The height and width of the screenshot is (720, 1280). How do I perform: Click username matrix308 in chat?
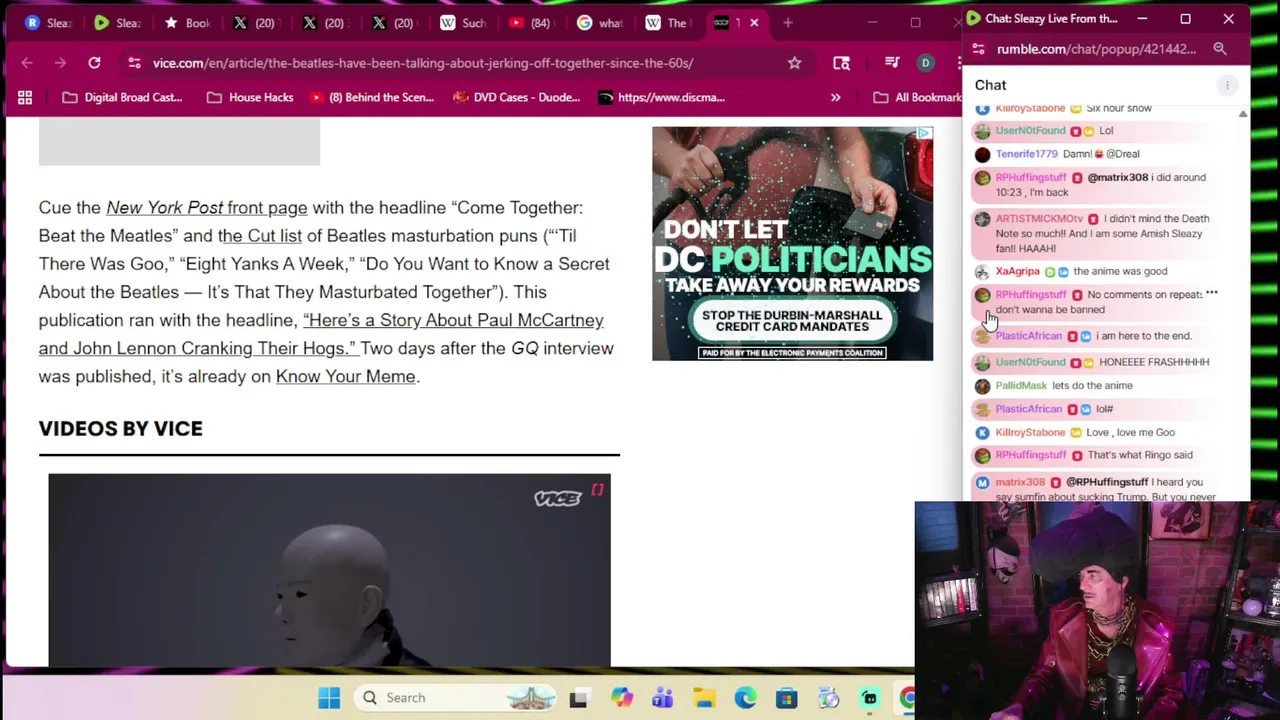(1020, 482)
